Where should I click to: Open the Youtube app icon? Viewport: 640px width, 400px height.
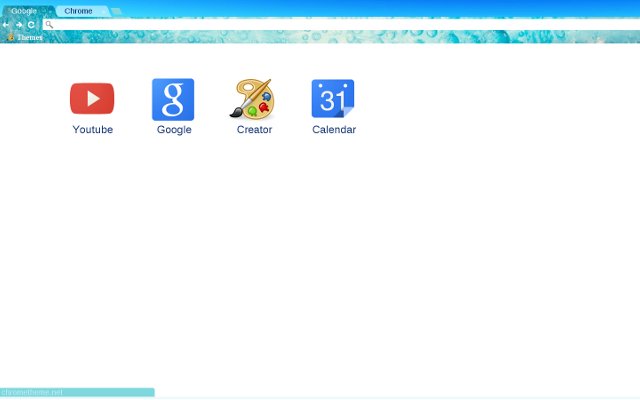point(92,98)
